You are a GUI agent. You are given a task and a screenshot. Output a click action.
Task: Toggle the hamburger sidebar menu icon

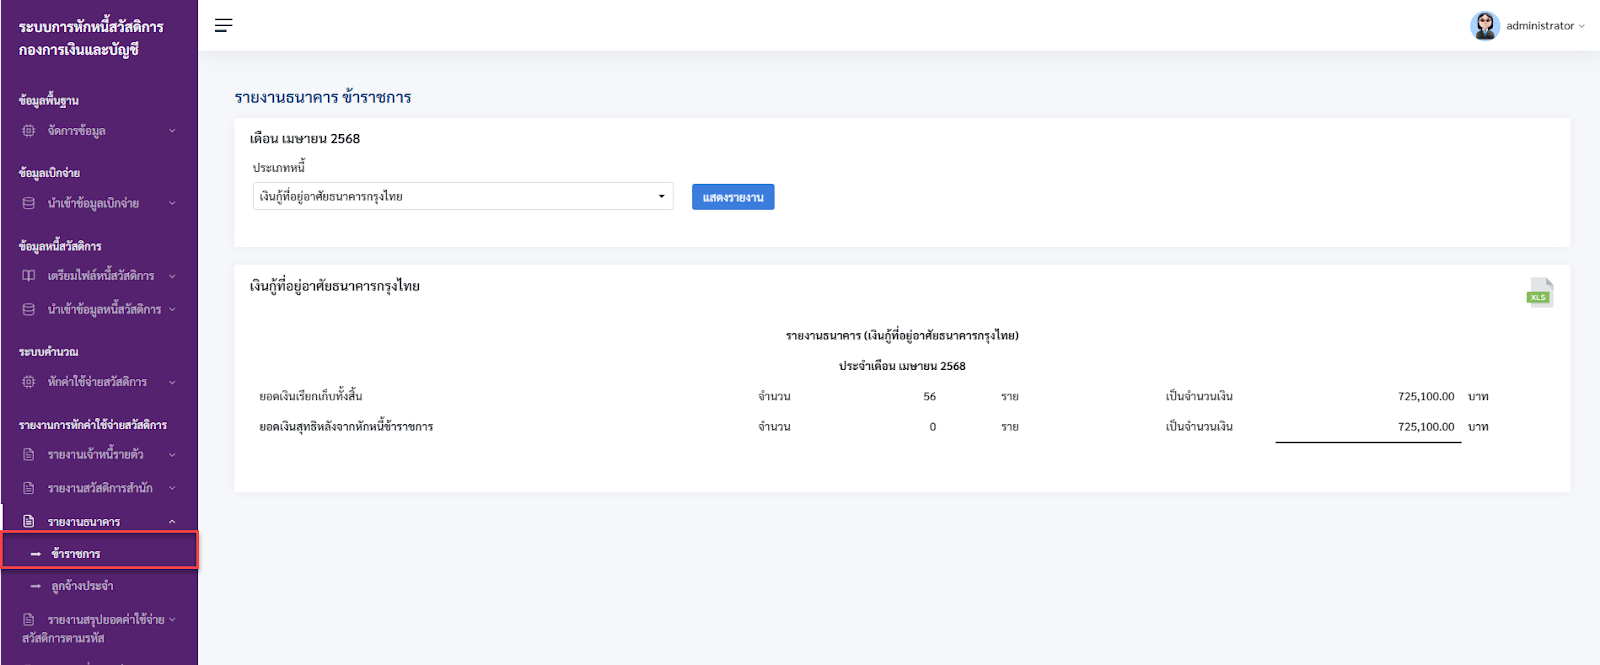coord(223,25)
